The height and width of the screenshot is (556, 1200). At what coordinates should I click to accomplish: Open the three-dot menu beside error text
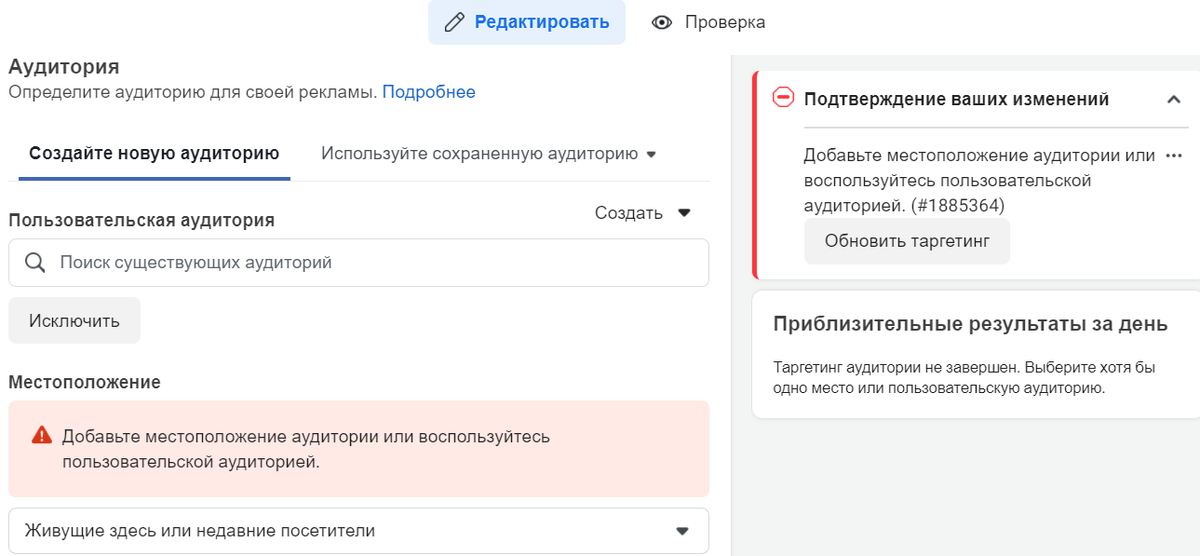click(1174, 156)
